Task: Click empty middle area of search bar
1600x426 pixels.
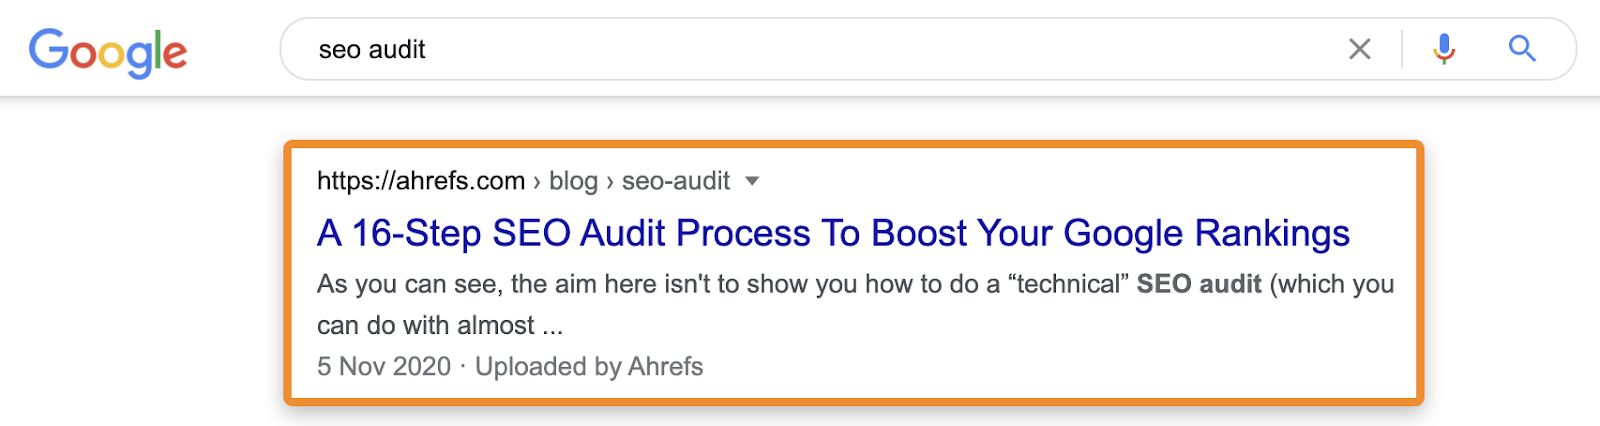Action: 850,49
